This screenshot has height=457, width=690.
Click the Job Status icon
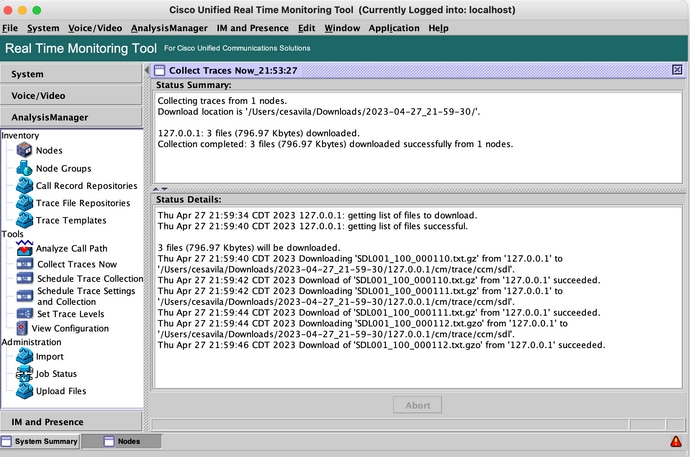pos(24,373)
